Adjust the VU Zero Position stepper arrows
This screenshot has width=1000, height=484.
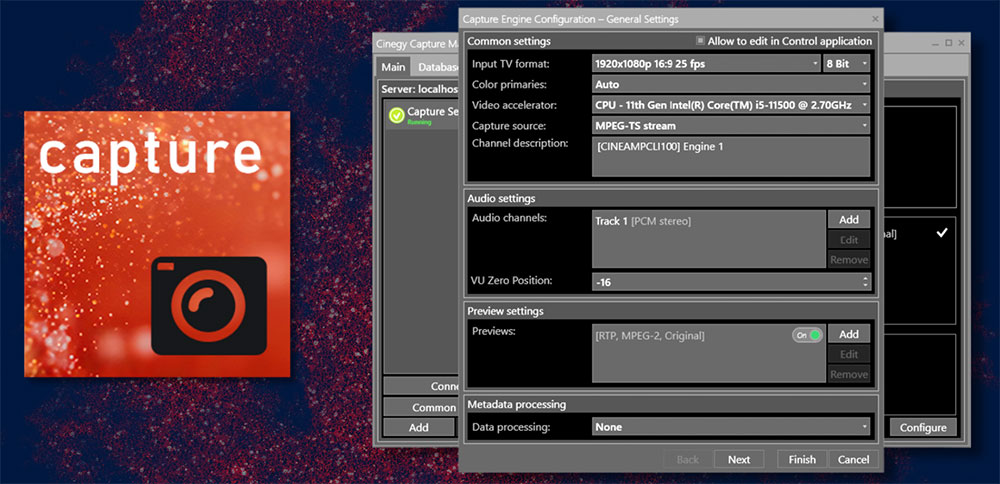point(865,281)
